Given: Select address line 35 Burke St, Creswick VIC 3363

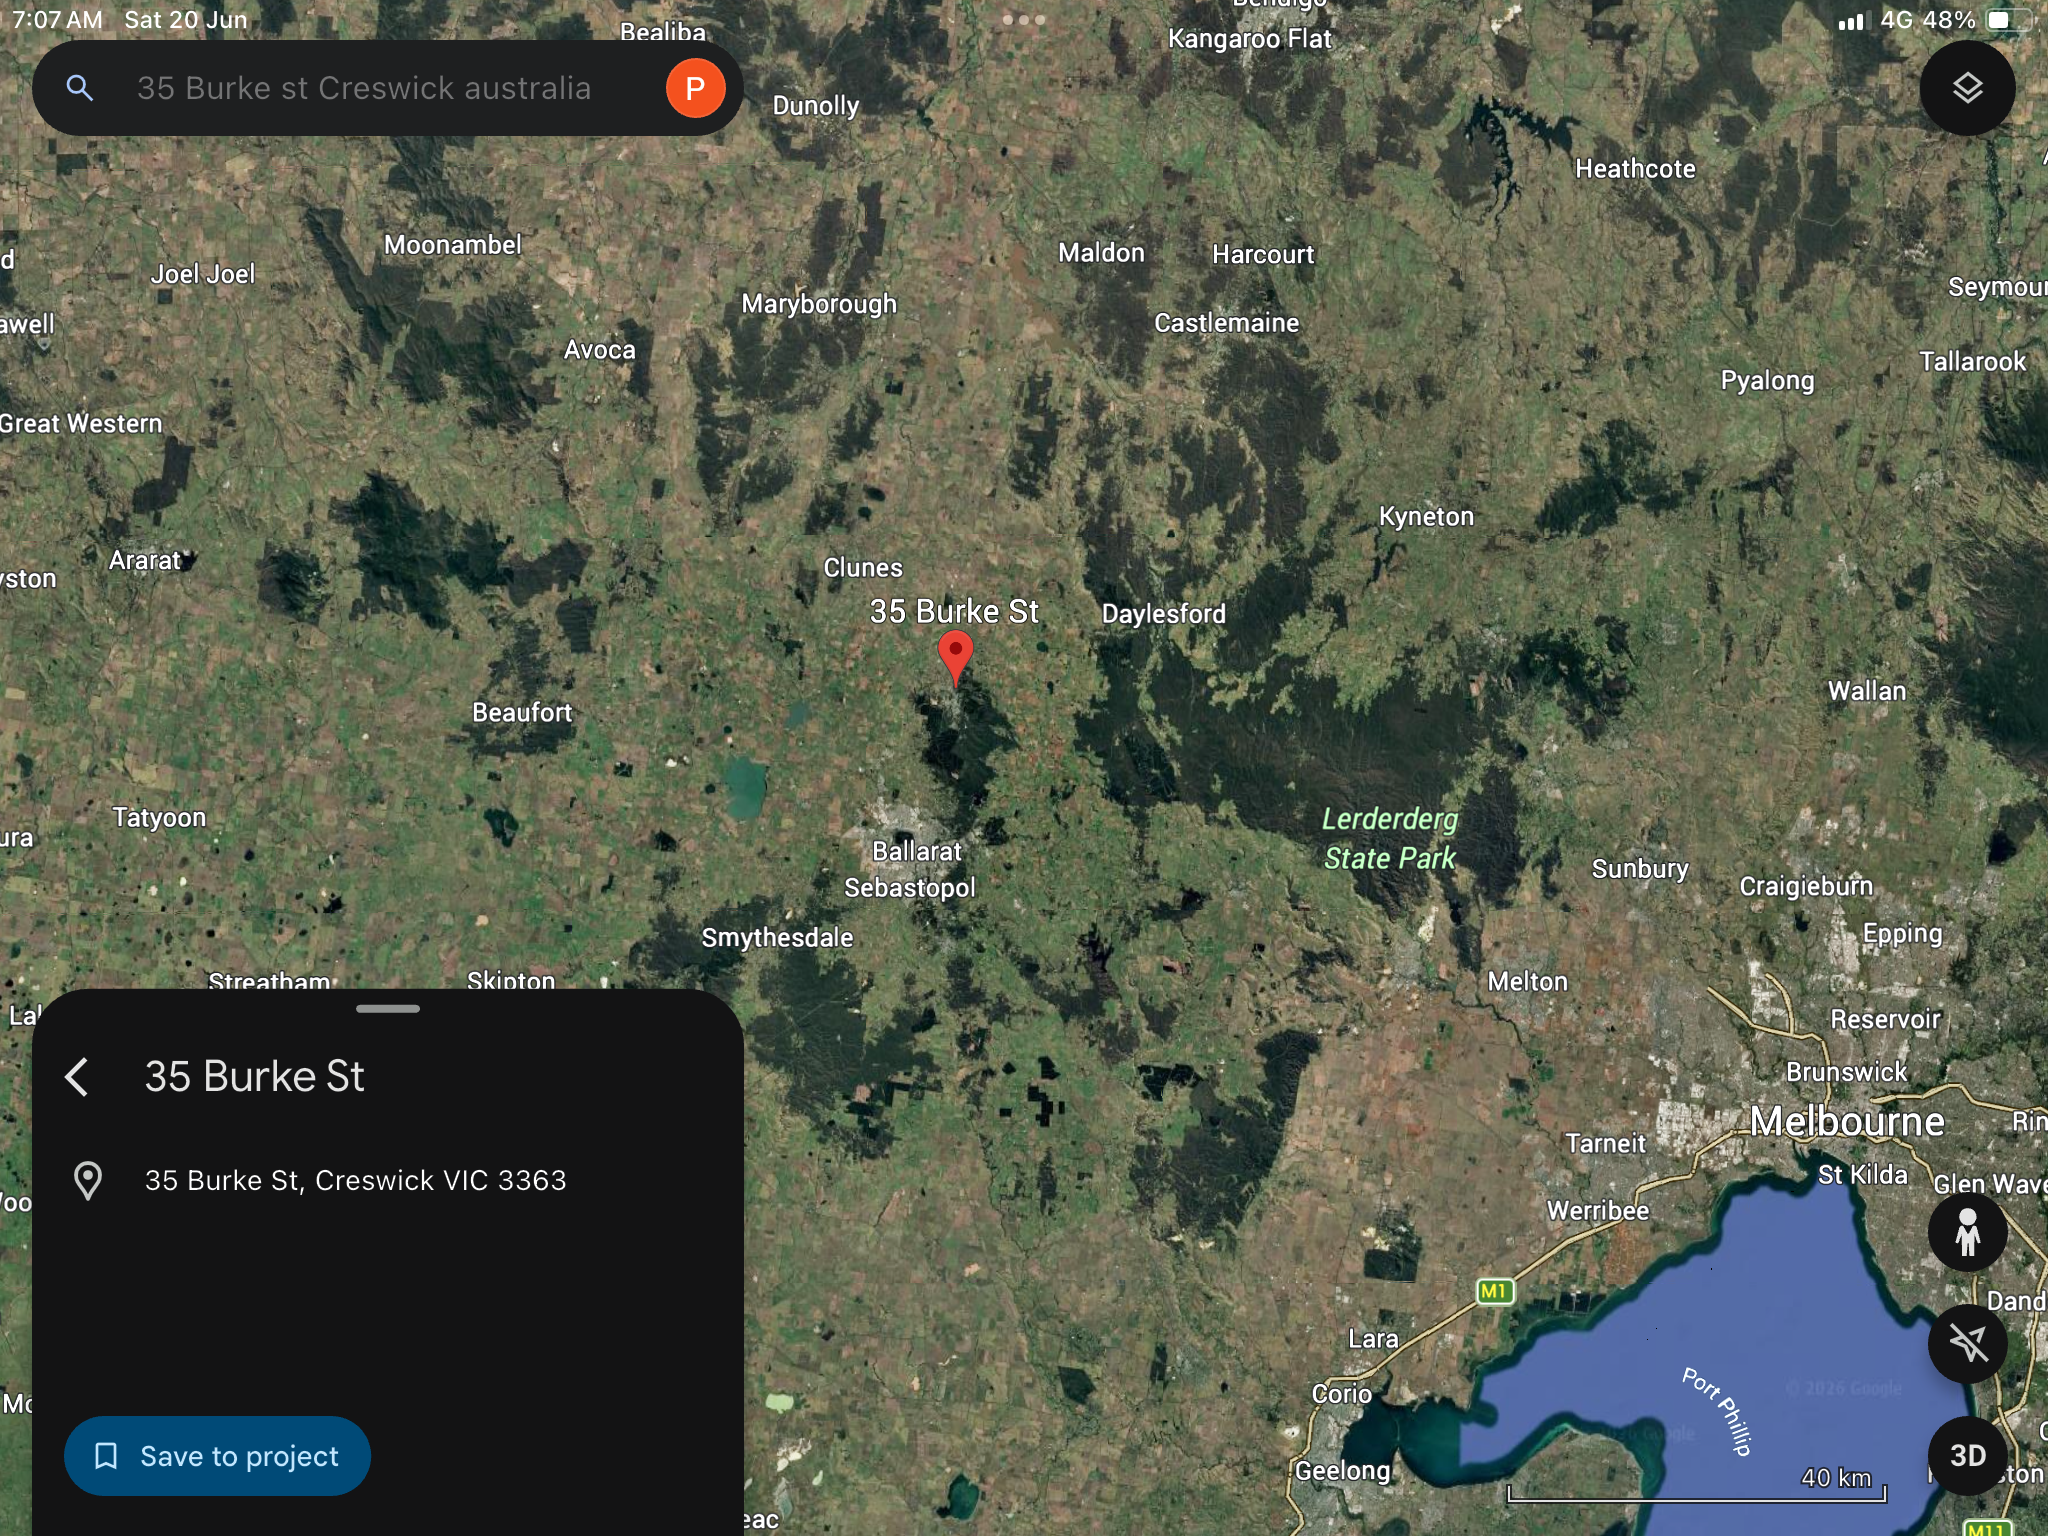Looking at the screenshot, I should click(x=355, y=1180).
